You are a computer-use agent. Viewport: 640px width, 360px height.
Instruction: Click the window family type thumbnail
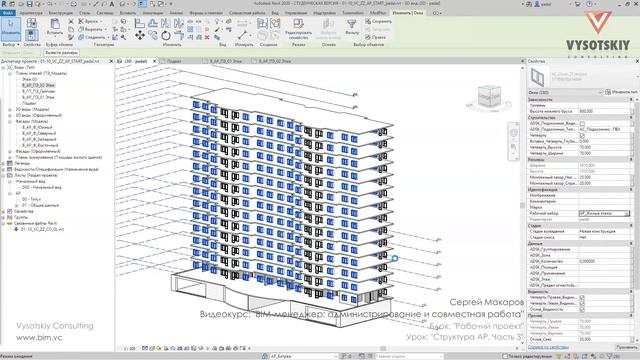coord(538,77)
